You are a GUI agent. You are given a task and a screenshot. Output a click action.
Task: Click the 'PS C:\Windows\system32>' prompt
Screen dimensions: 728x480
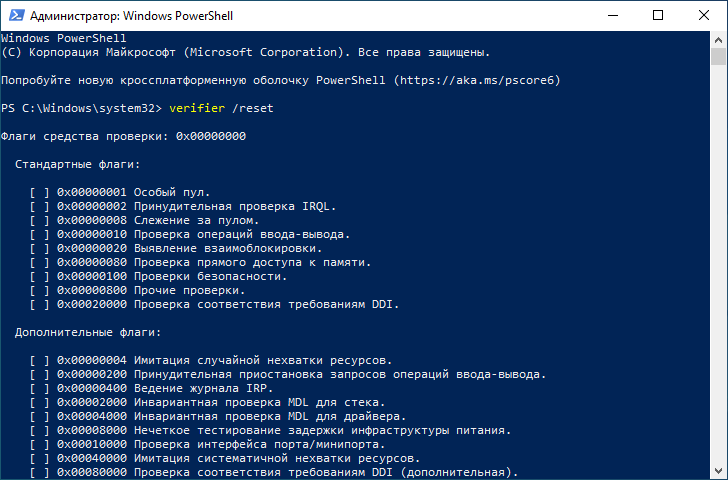[x=81, y=108]
